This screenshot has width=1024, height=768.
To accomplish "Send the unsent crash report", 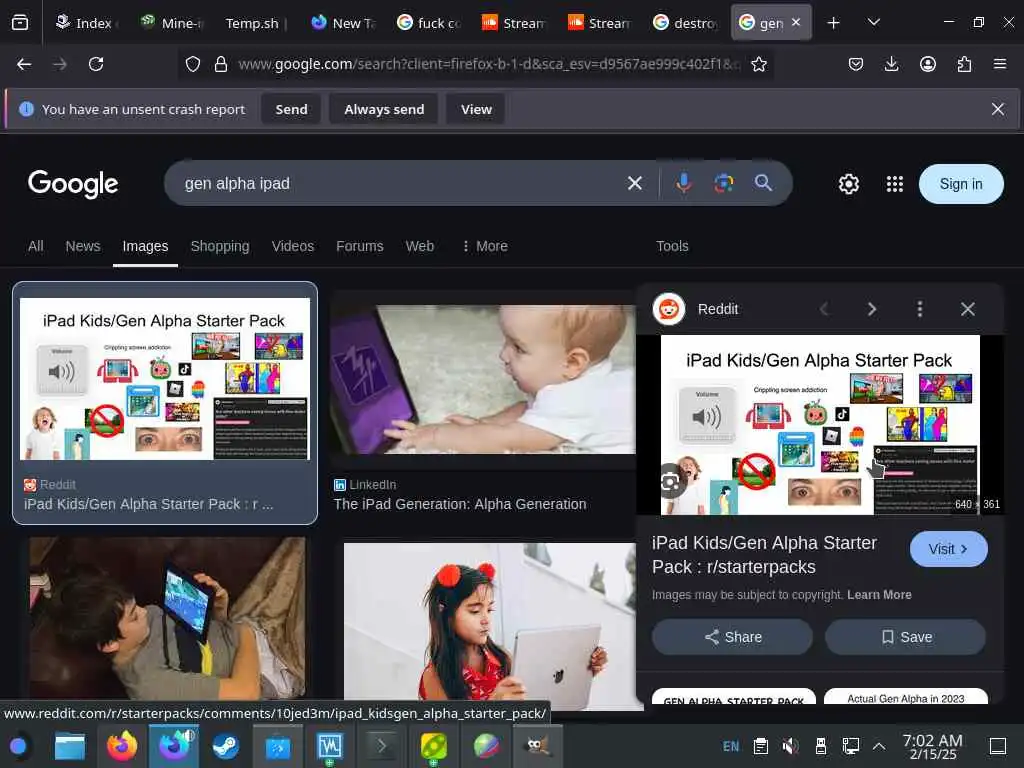I will [291, 109].
